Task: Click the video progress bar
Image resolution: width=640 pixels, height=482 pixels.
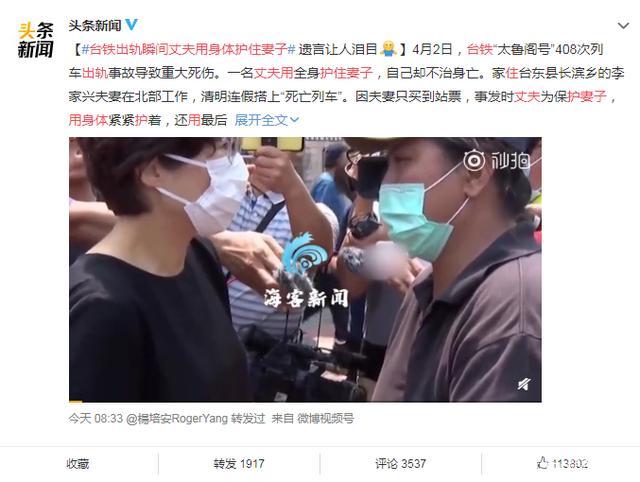Action: click(x=305, y=401)
